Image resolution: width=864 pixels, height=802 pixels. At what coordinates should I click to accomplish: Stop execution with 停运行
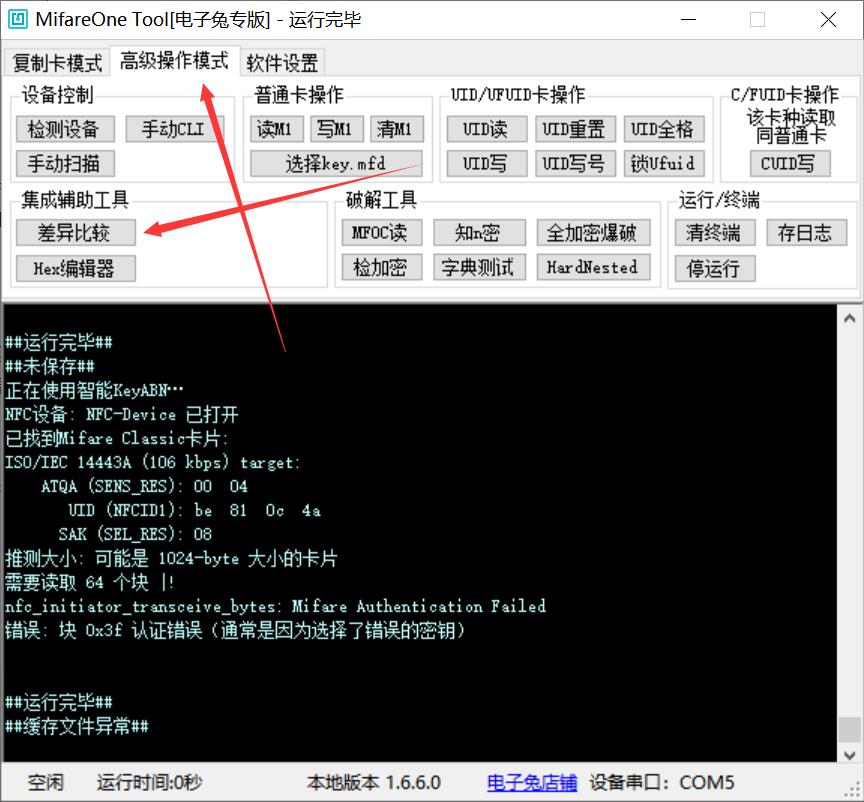pyautogui.click(x=715, y=268)
